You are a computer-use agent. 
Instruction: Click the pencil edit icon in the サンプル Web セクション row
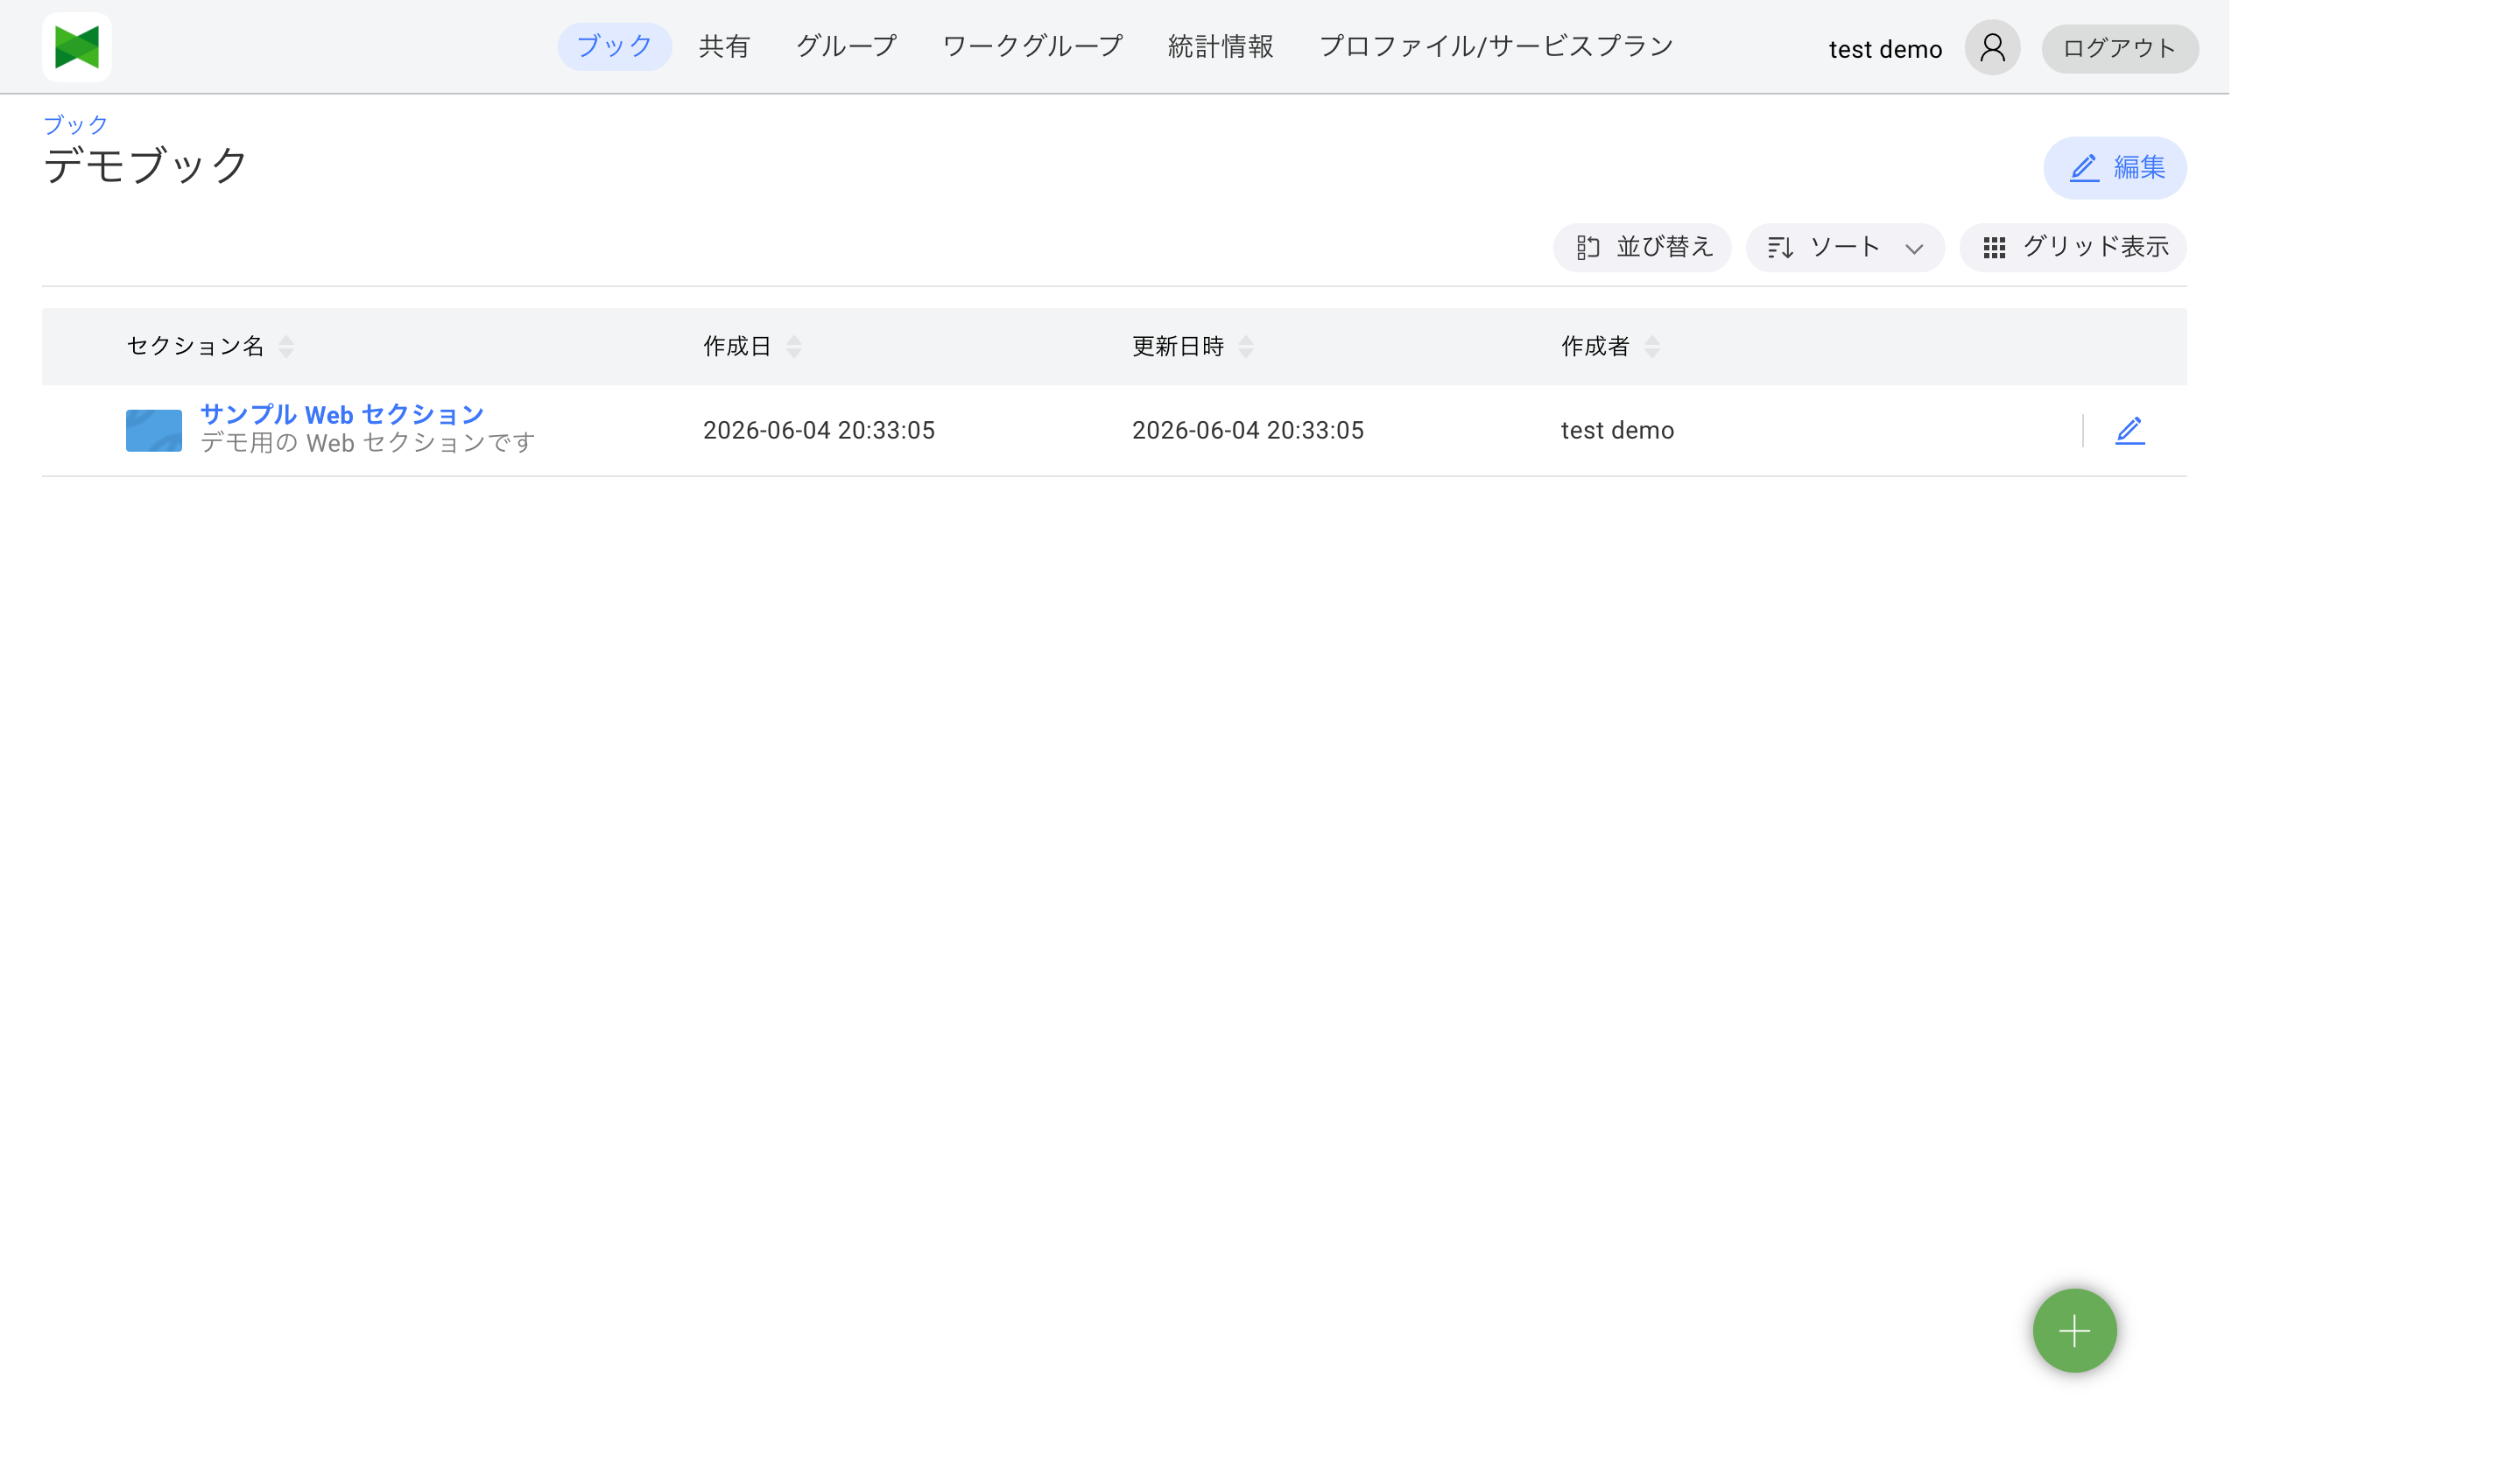[x=2130, y=431]
